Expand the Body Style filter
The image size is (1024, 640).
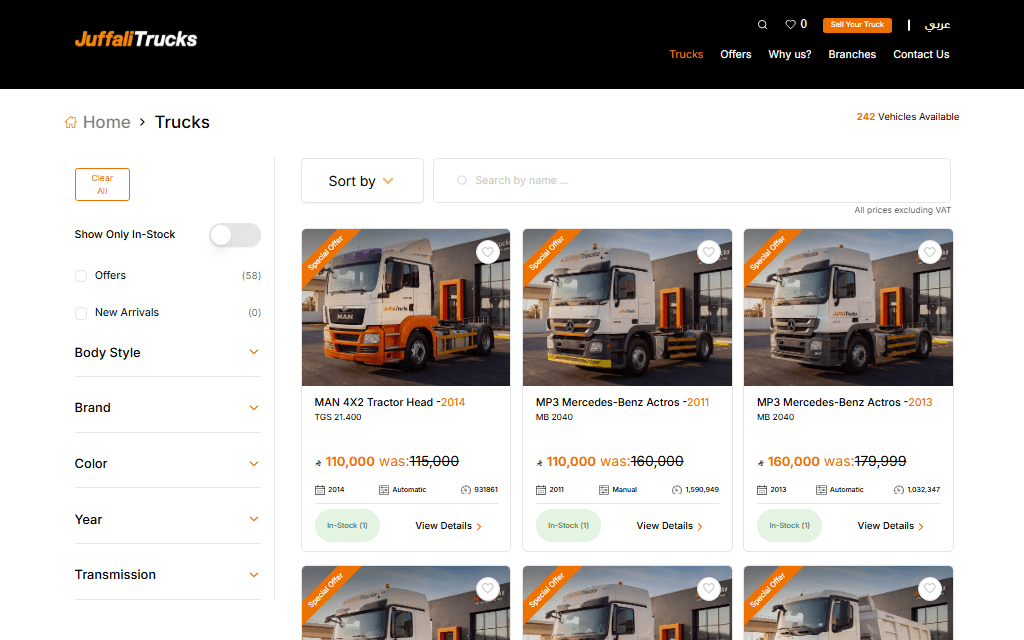(168, 353)
